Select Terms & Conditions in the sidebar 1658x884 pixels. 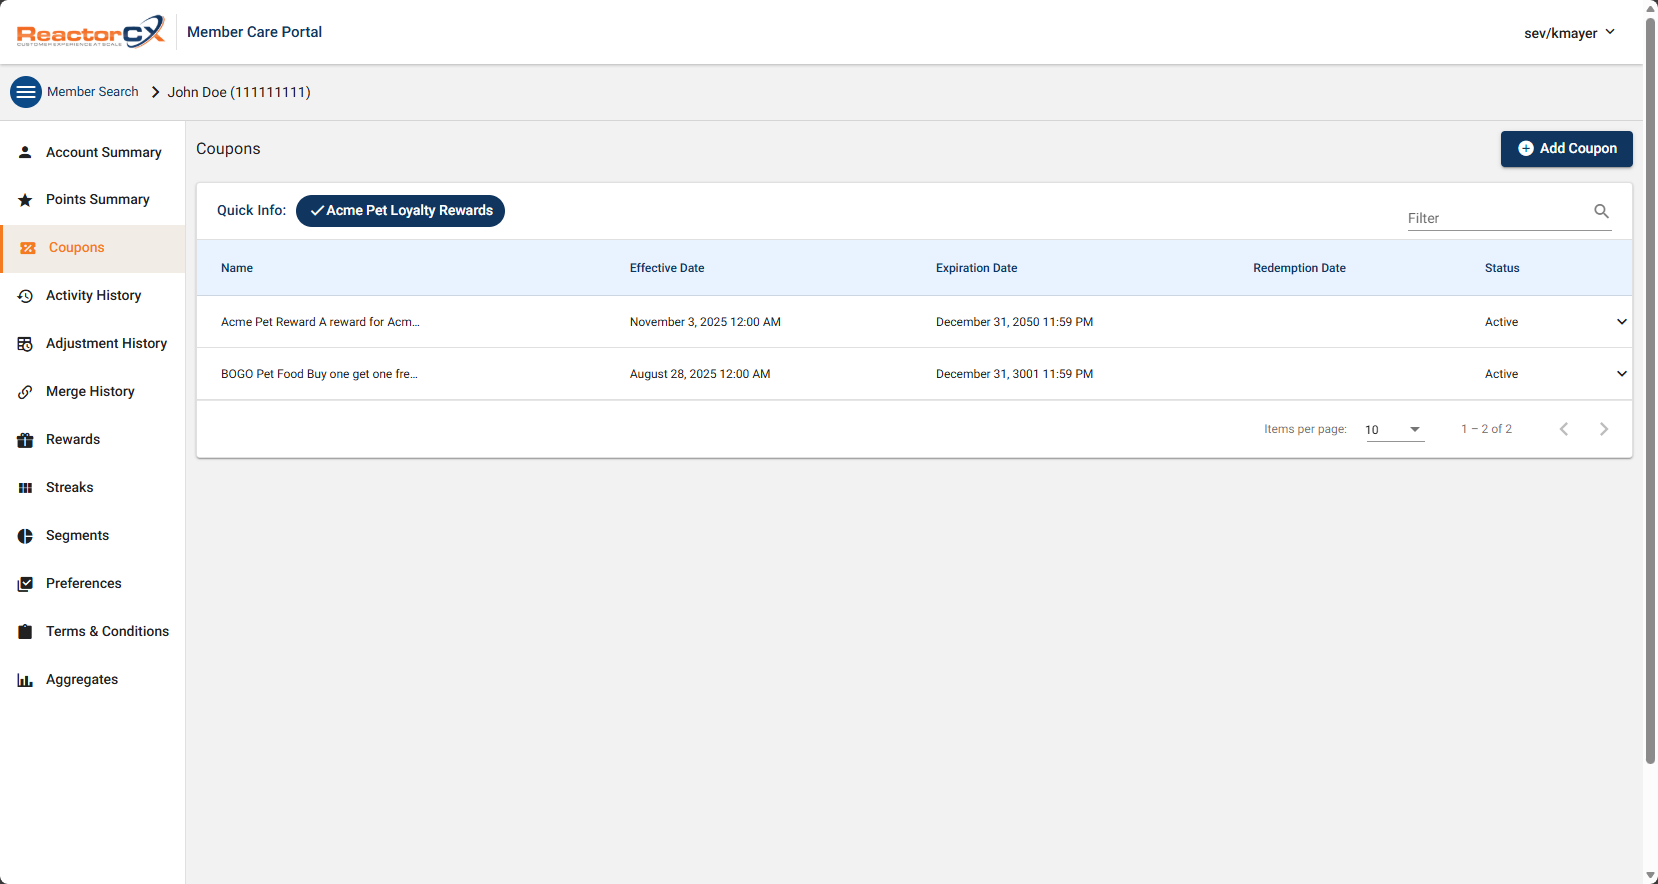[107, 632]
